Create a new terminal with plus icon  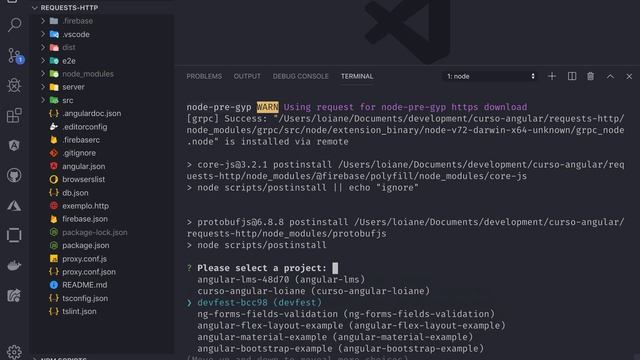tap(552, 76)
